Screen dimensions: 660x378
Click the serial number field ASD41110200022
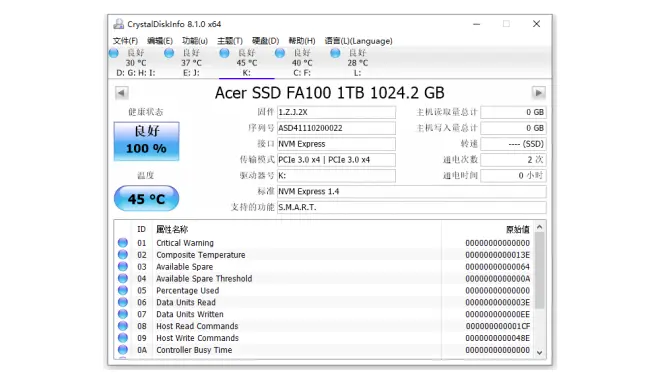tap(336, 128)
